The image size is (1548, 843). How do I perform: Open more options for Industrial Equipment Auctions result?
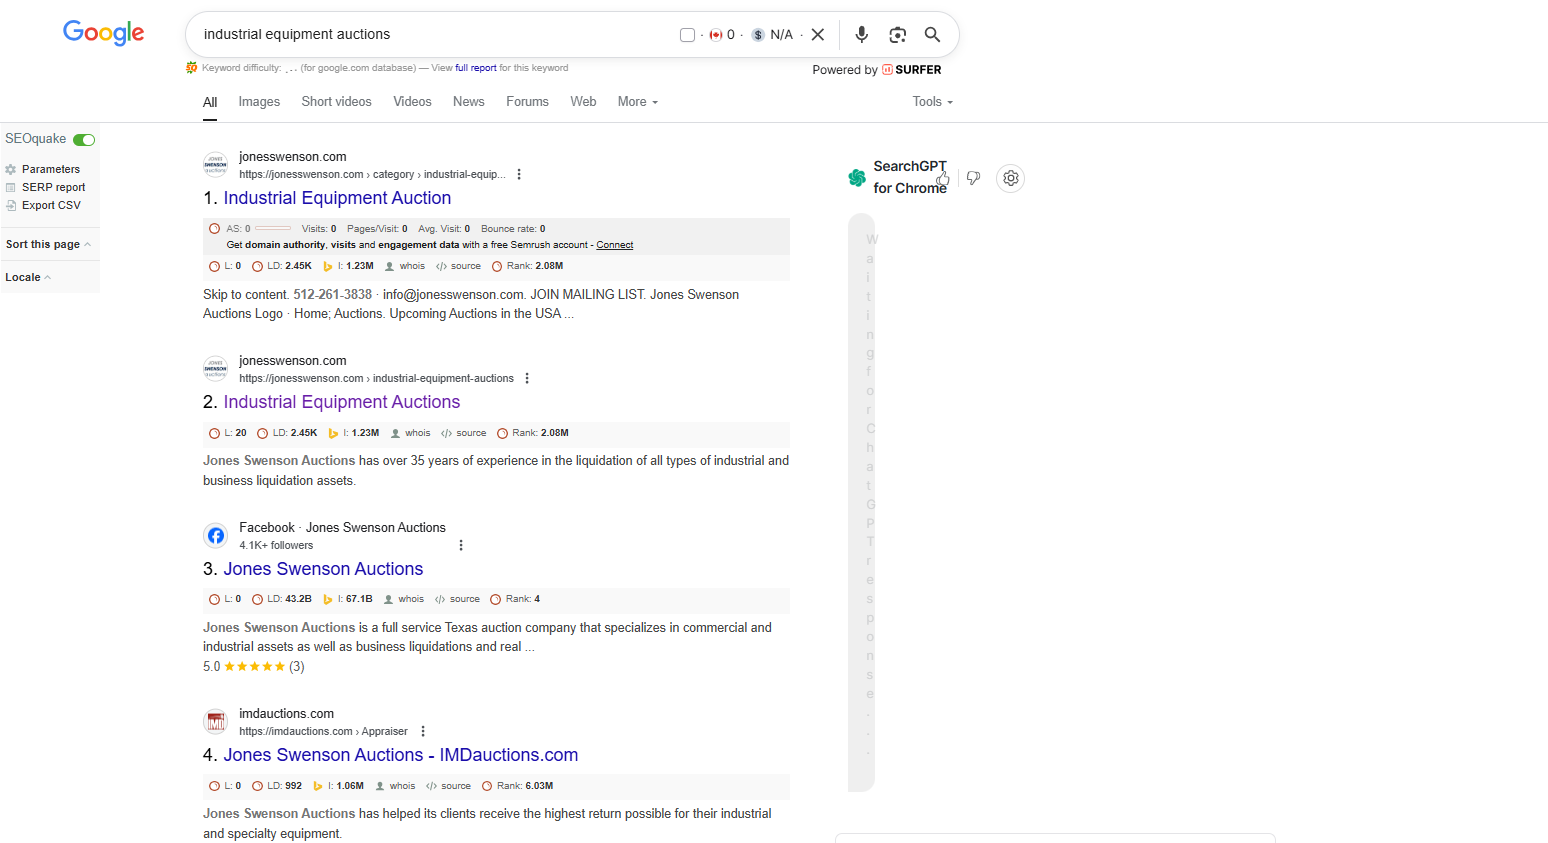[527, 378]
